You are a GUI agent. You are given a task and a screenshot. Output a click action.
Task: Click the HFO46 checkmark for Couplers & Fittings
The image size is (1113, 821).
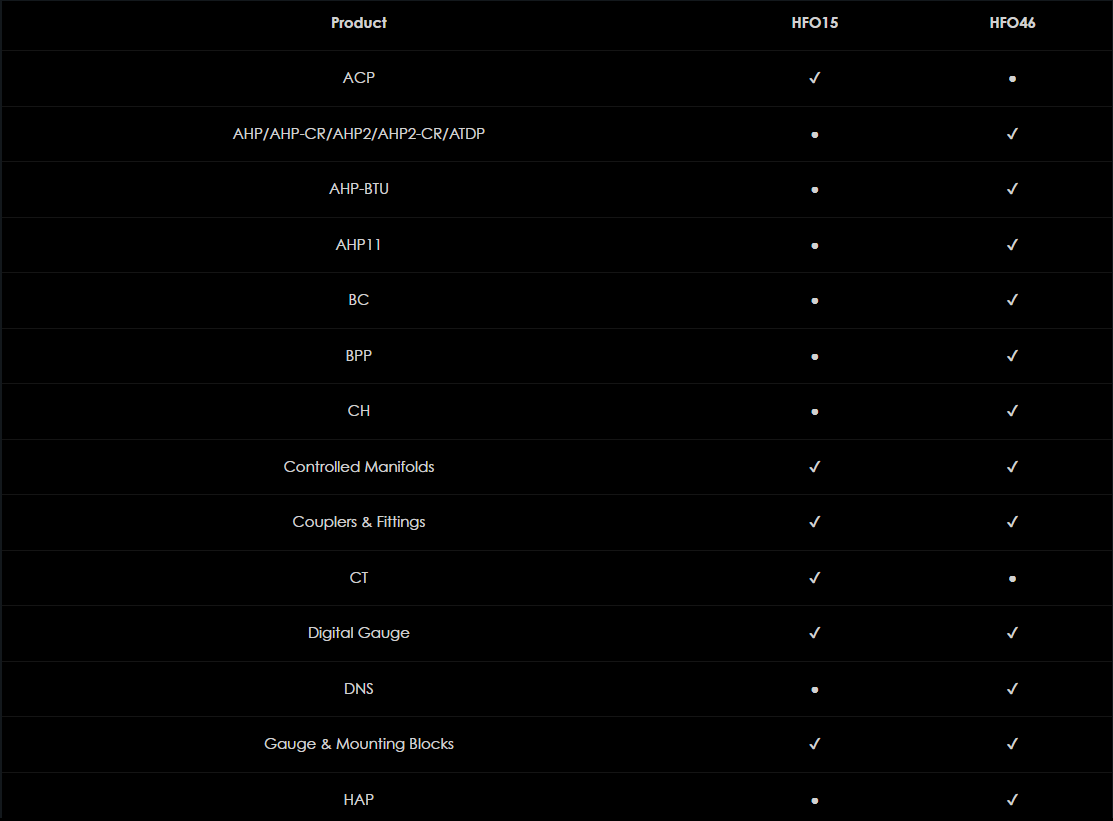point(1012,522)
